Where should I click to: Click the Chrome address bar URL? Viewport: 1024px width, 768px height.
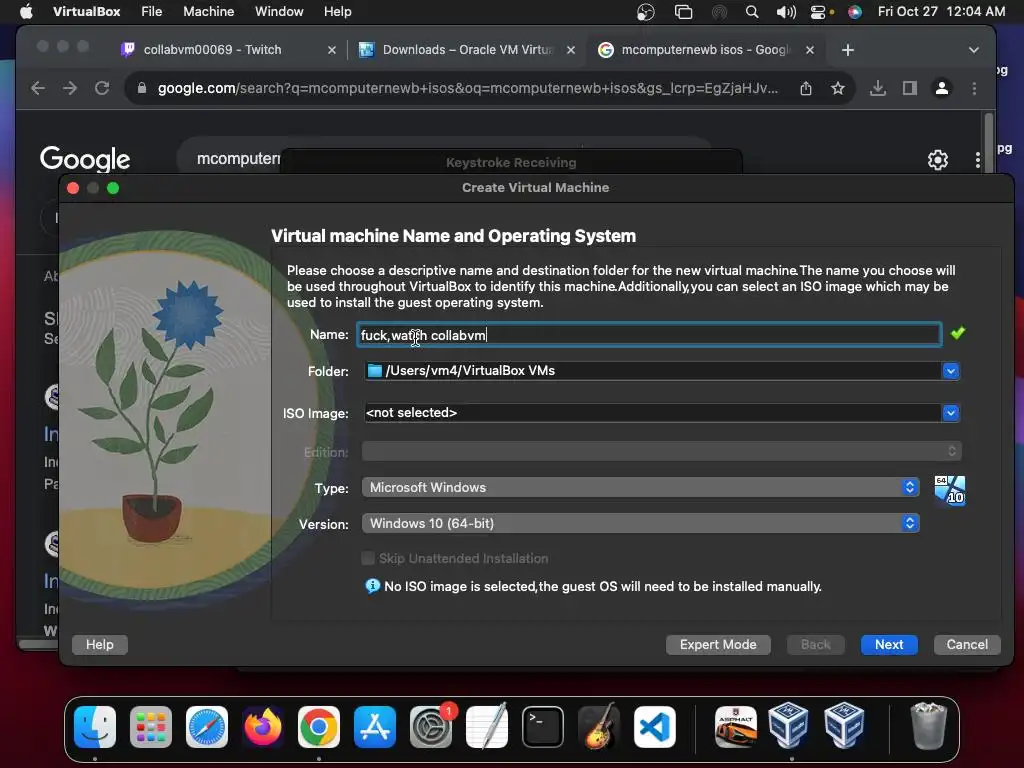click(x=468, y=88)
